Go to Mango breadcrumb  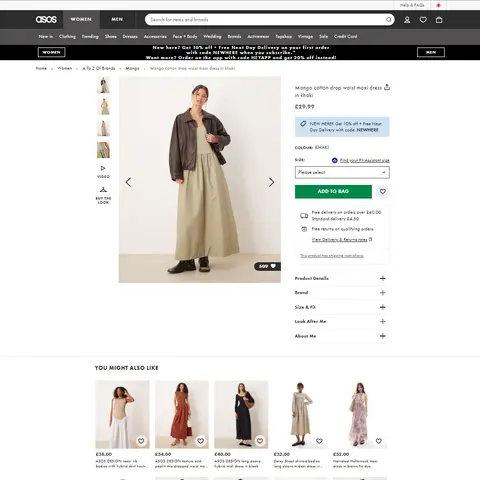tap(132, 68)
